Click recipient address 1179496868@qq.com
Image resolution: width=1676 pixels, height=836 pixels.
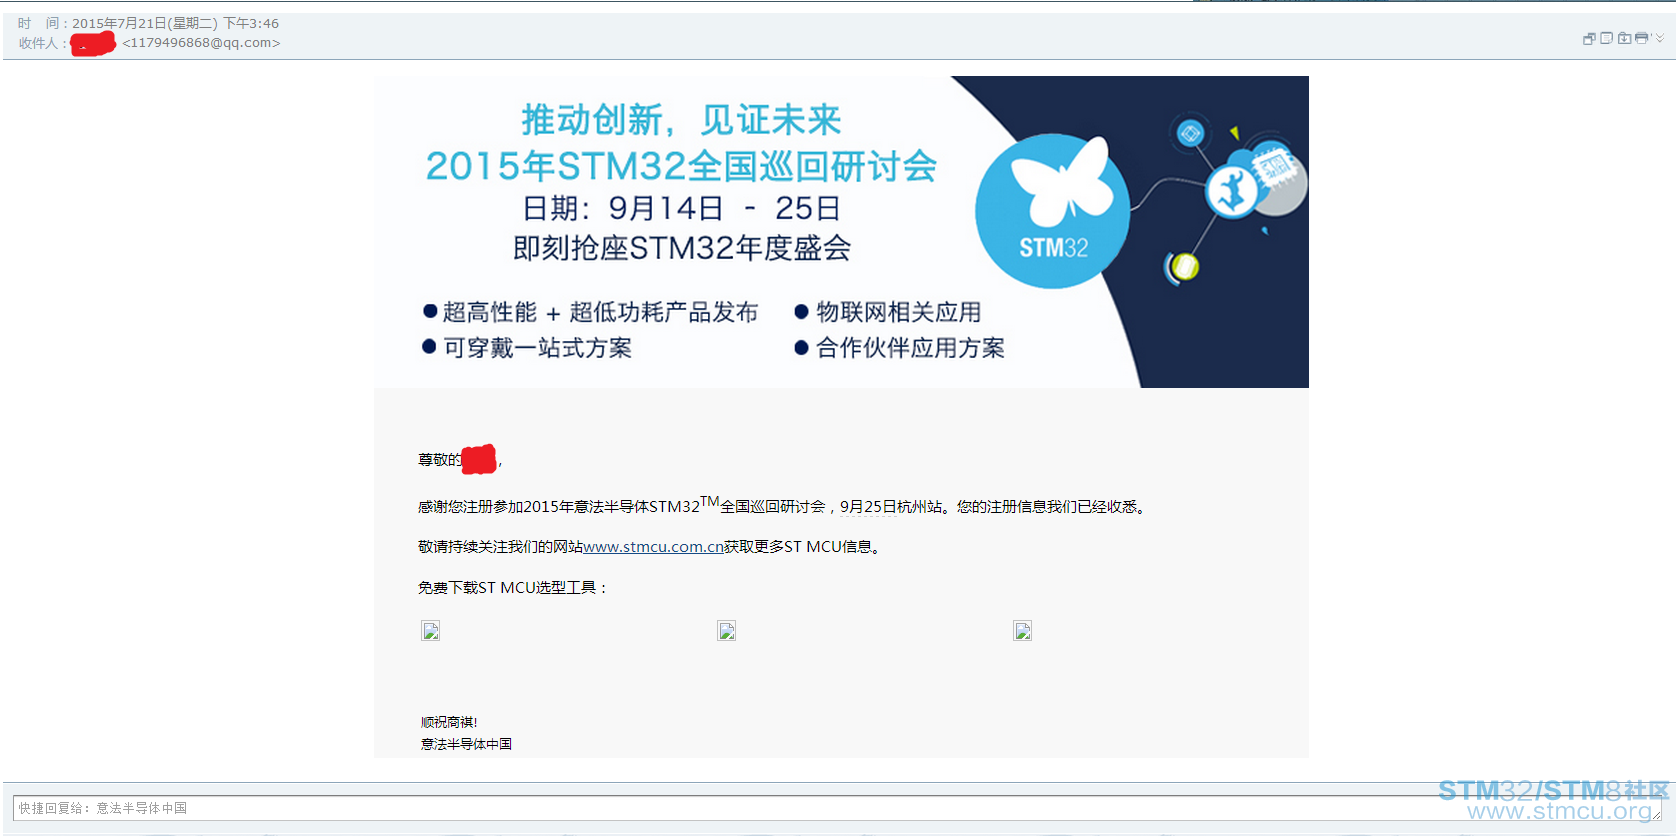(201, 43)
